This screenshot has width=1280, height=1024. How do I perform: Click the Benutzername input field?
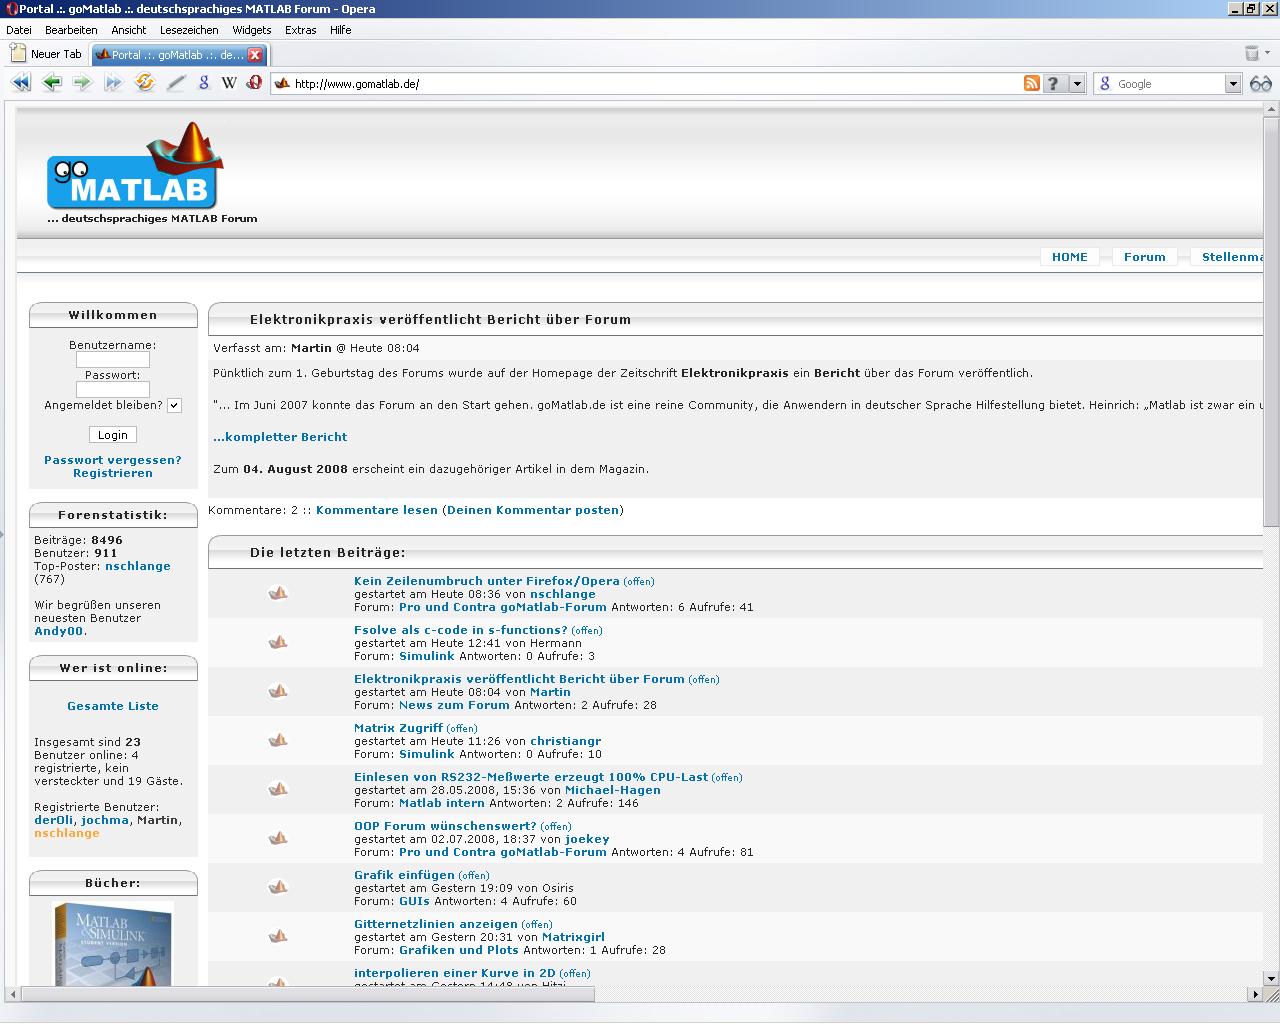point(113,359)
